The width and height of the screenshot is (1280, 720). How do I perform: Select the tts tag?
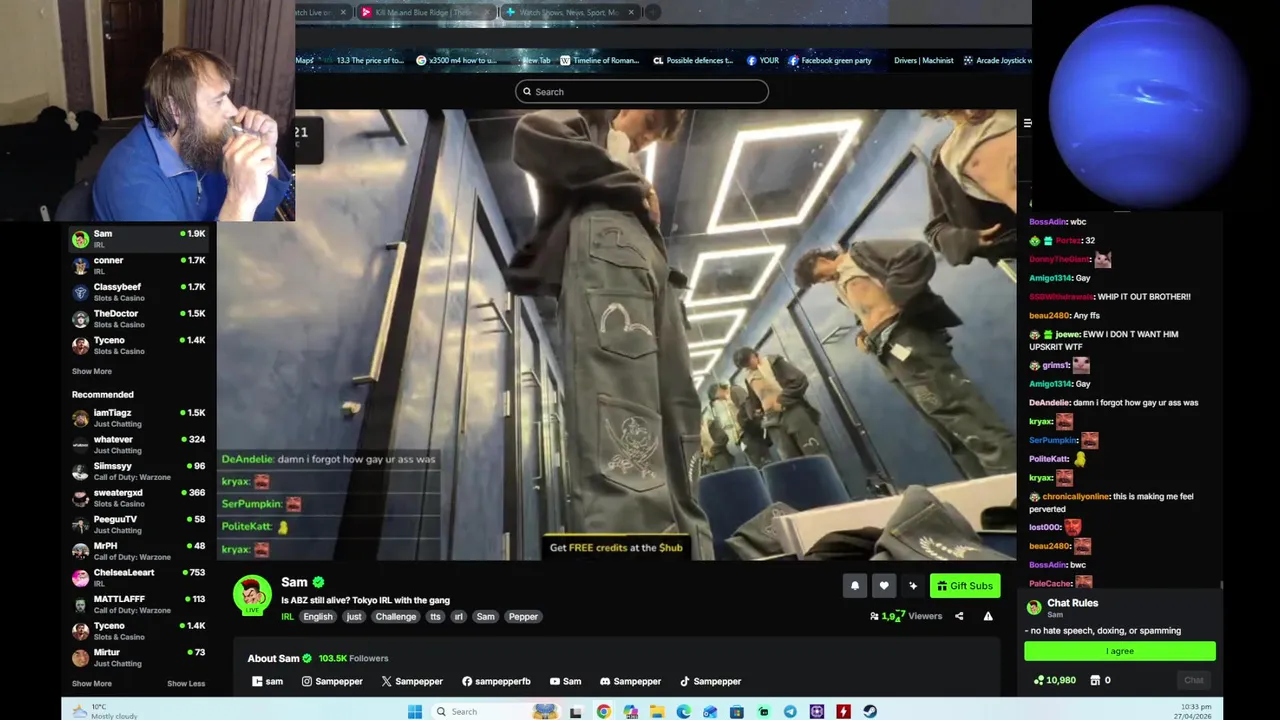pyautogui.click(x=435, y=617)
